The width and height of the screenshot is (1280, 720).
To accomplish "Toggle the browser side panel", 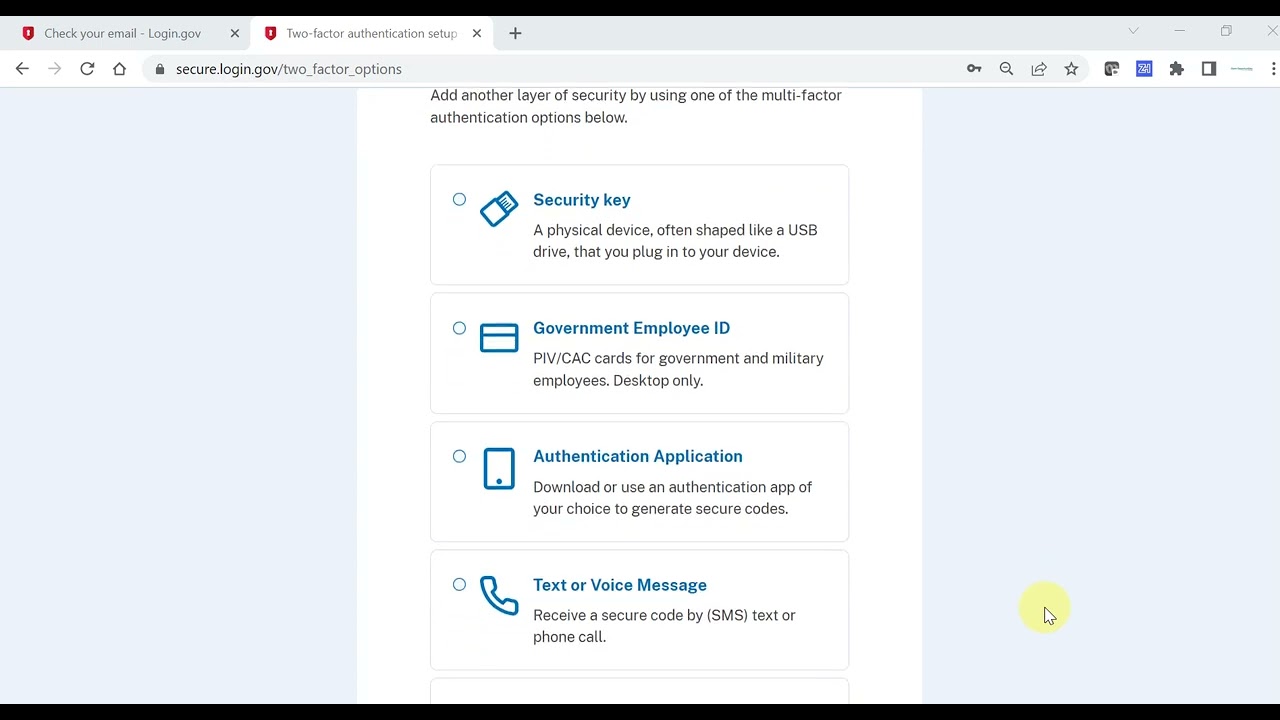I will coord(1209,69).
